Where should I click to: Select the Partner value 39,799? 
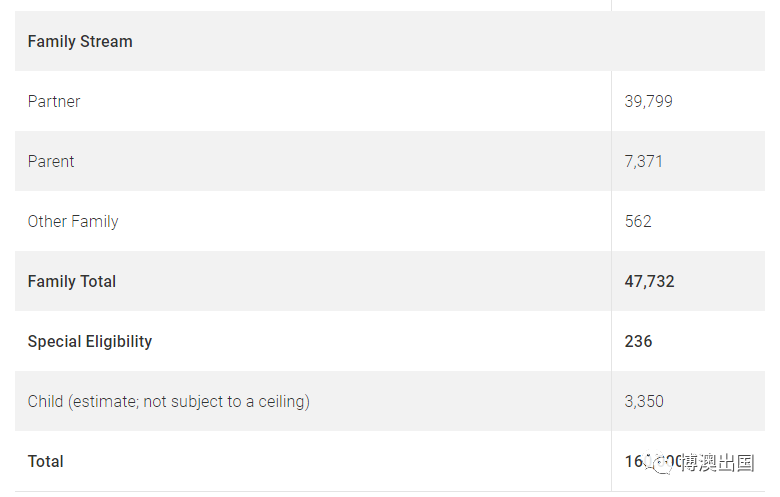tap(648, 101)
